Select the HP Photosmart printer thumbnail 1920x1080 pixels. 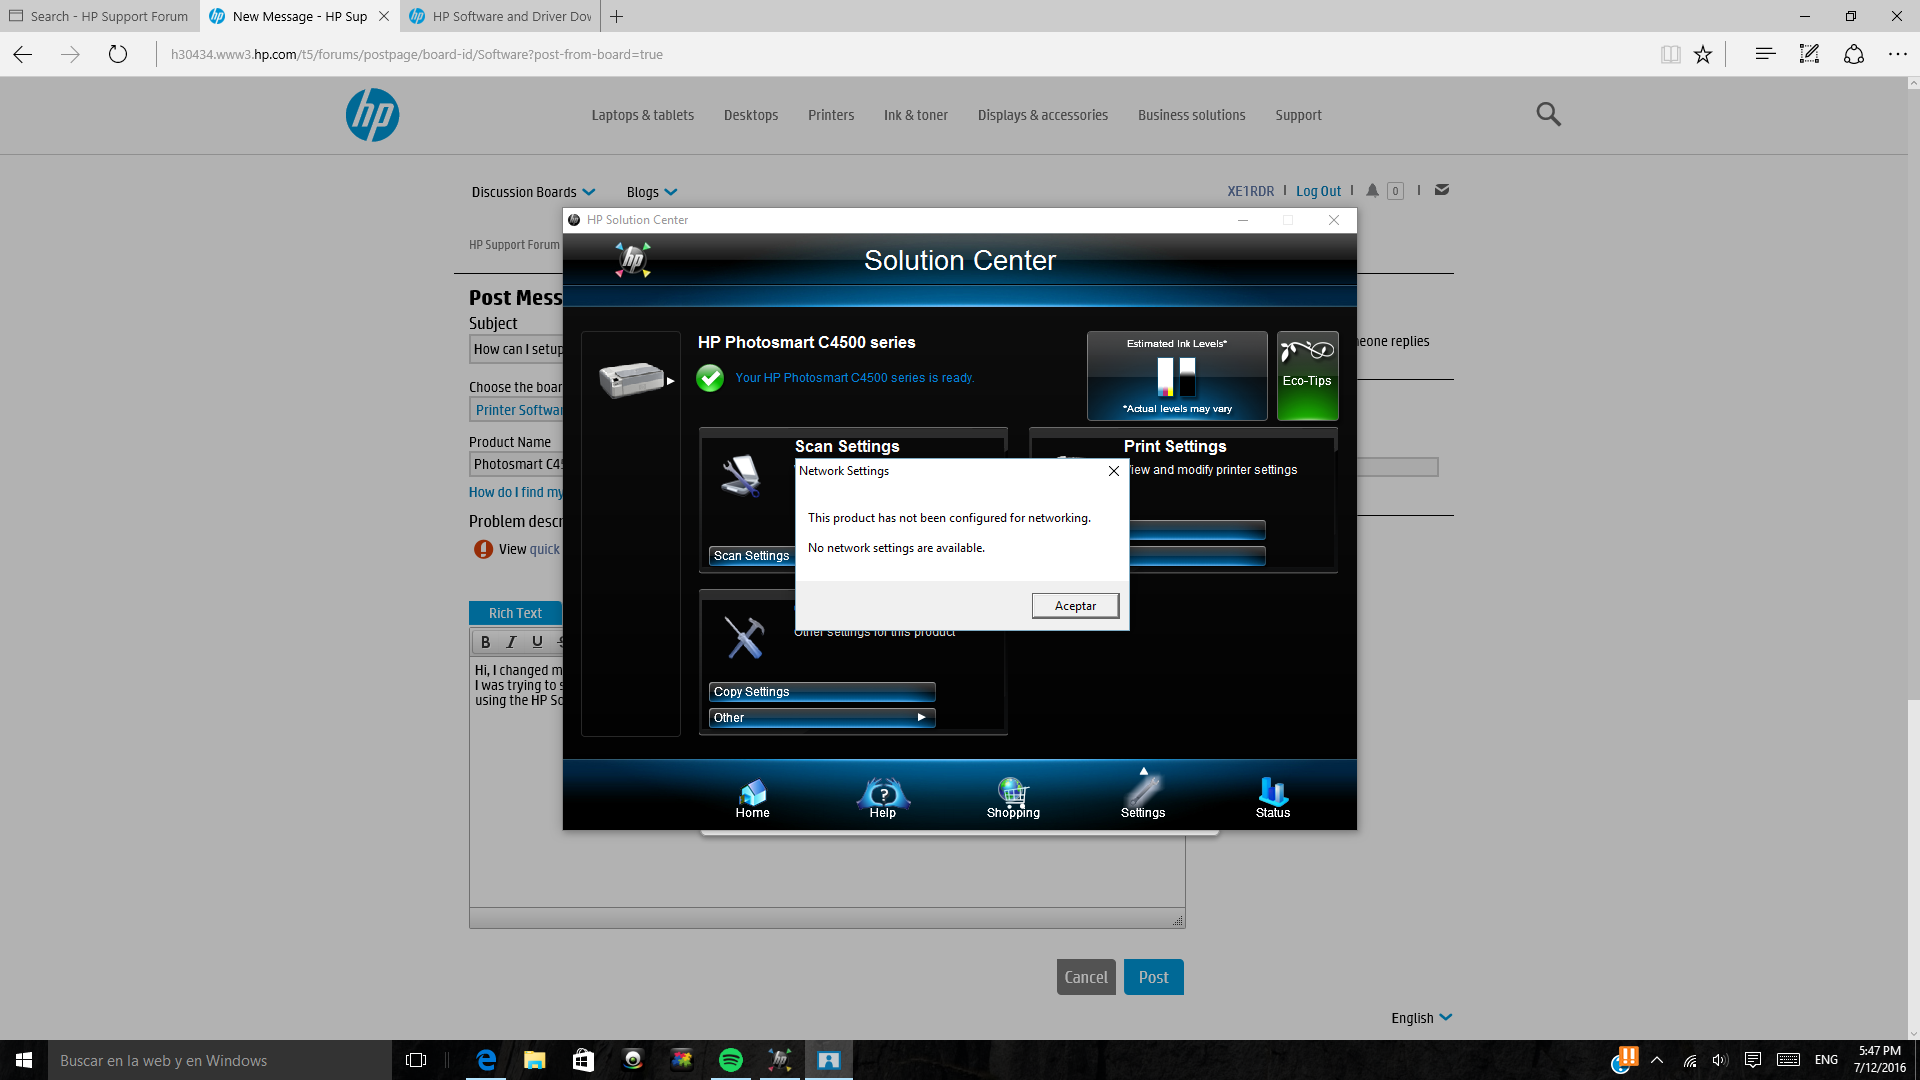point(630,380)
